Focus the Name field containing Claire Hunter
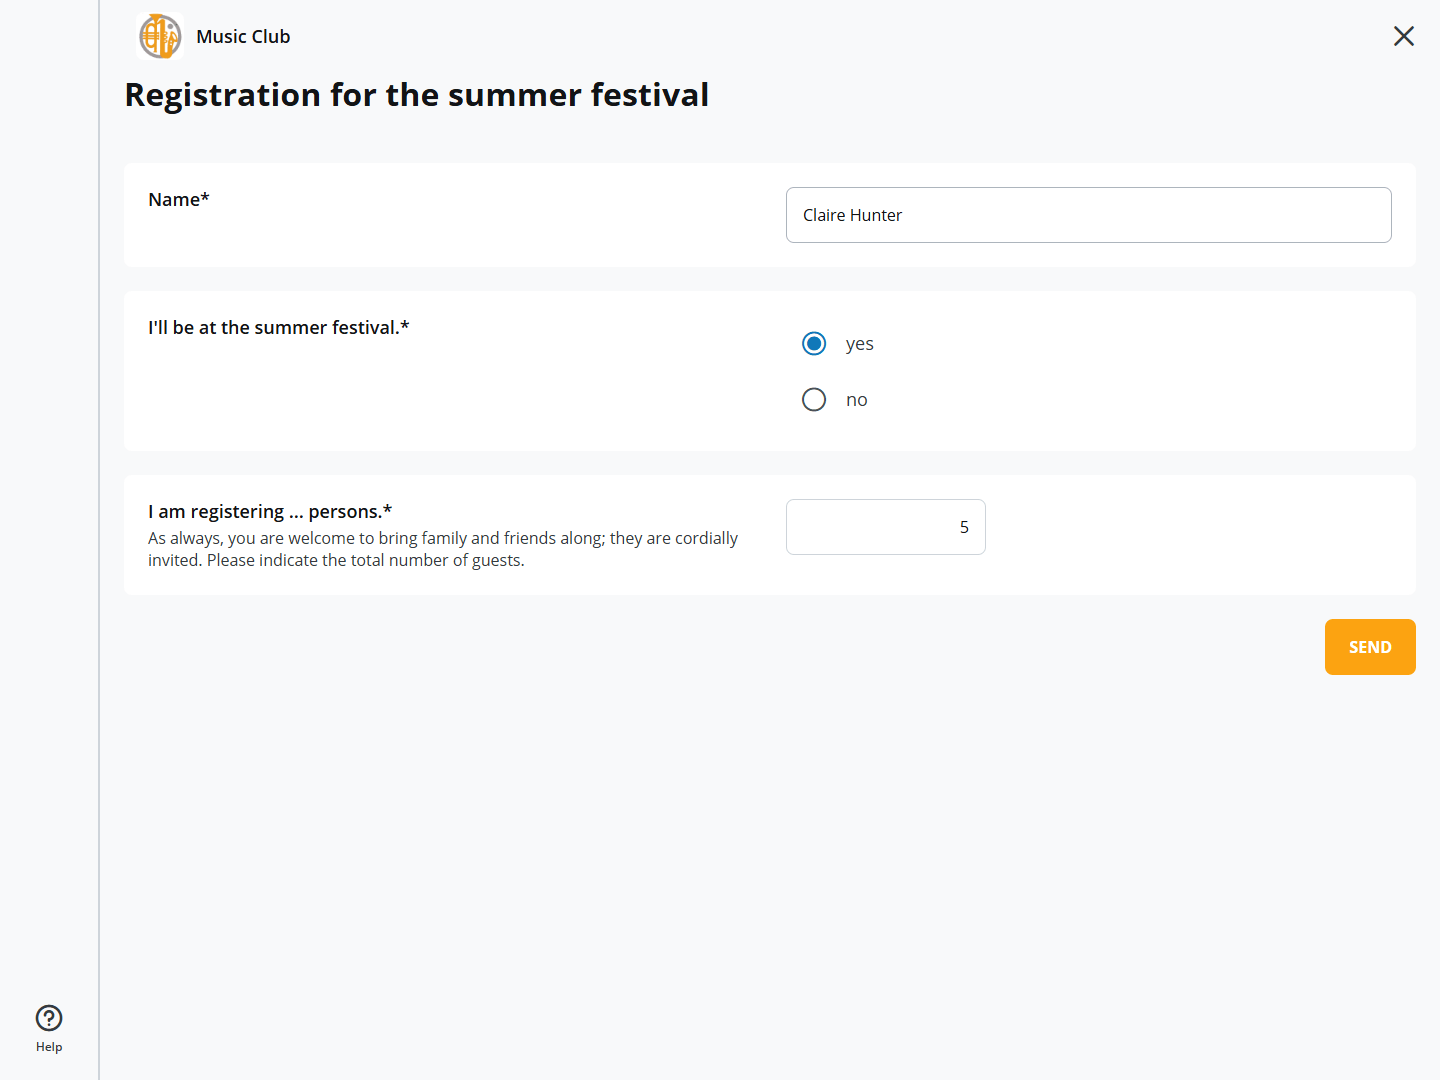This screenshot has height=1080, width=1440. pyautogui.click(x=1088, y=215)
